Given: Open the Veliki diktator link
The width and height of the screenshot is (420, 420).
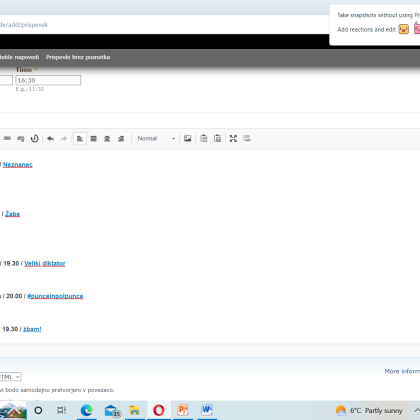Looking at the screenshot, I should (x=45, y=263).
